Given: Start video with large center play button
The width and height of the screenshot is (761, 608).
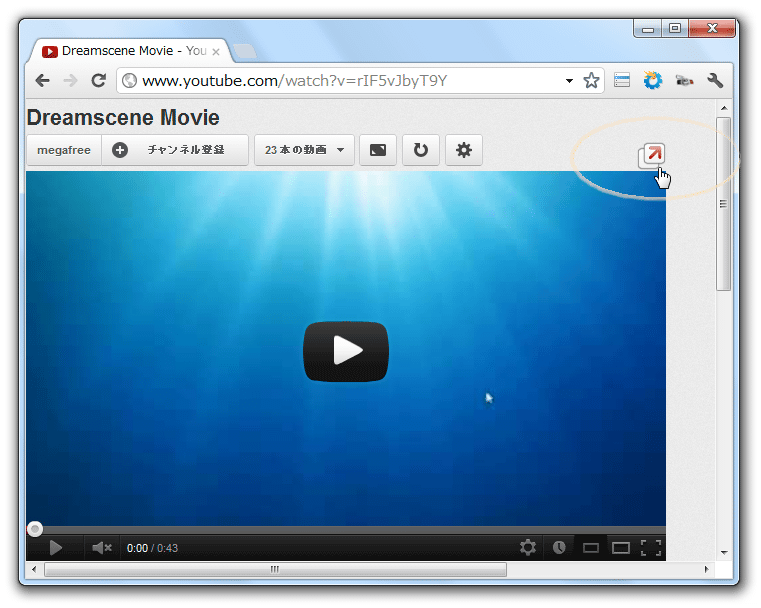Looking at the screenshot, I should pos(346,351).
